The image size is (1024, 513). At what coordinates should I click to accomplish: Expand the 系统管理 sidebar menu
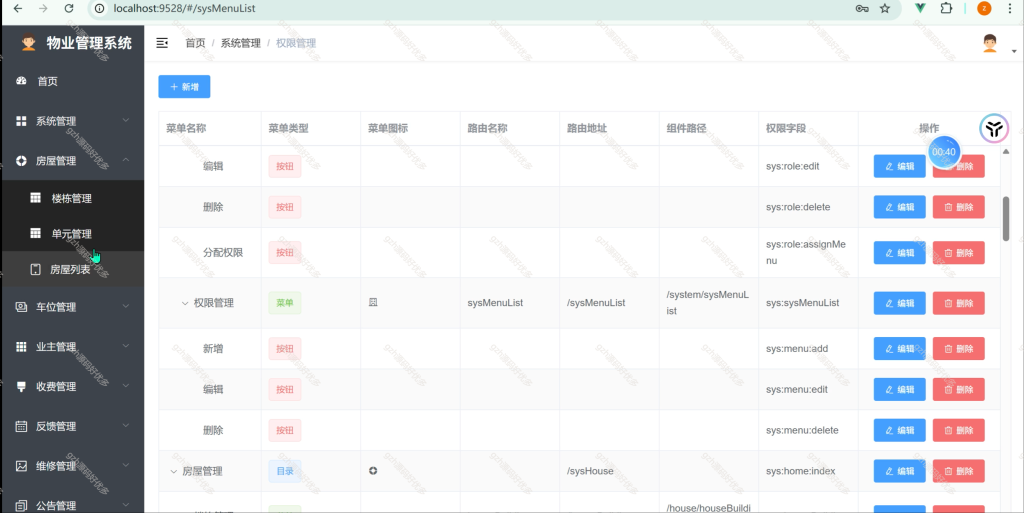(72, 121)
